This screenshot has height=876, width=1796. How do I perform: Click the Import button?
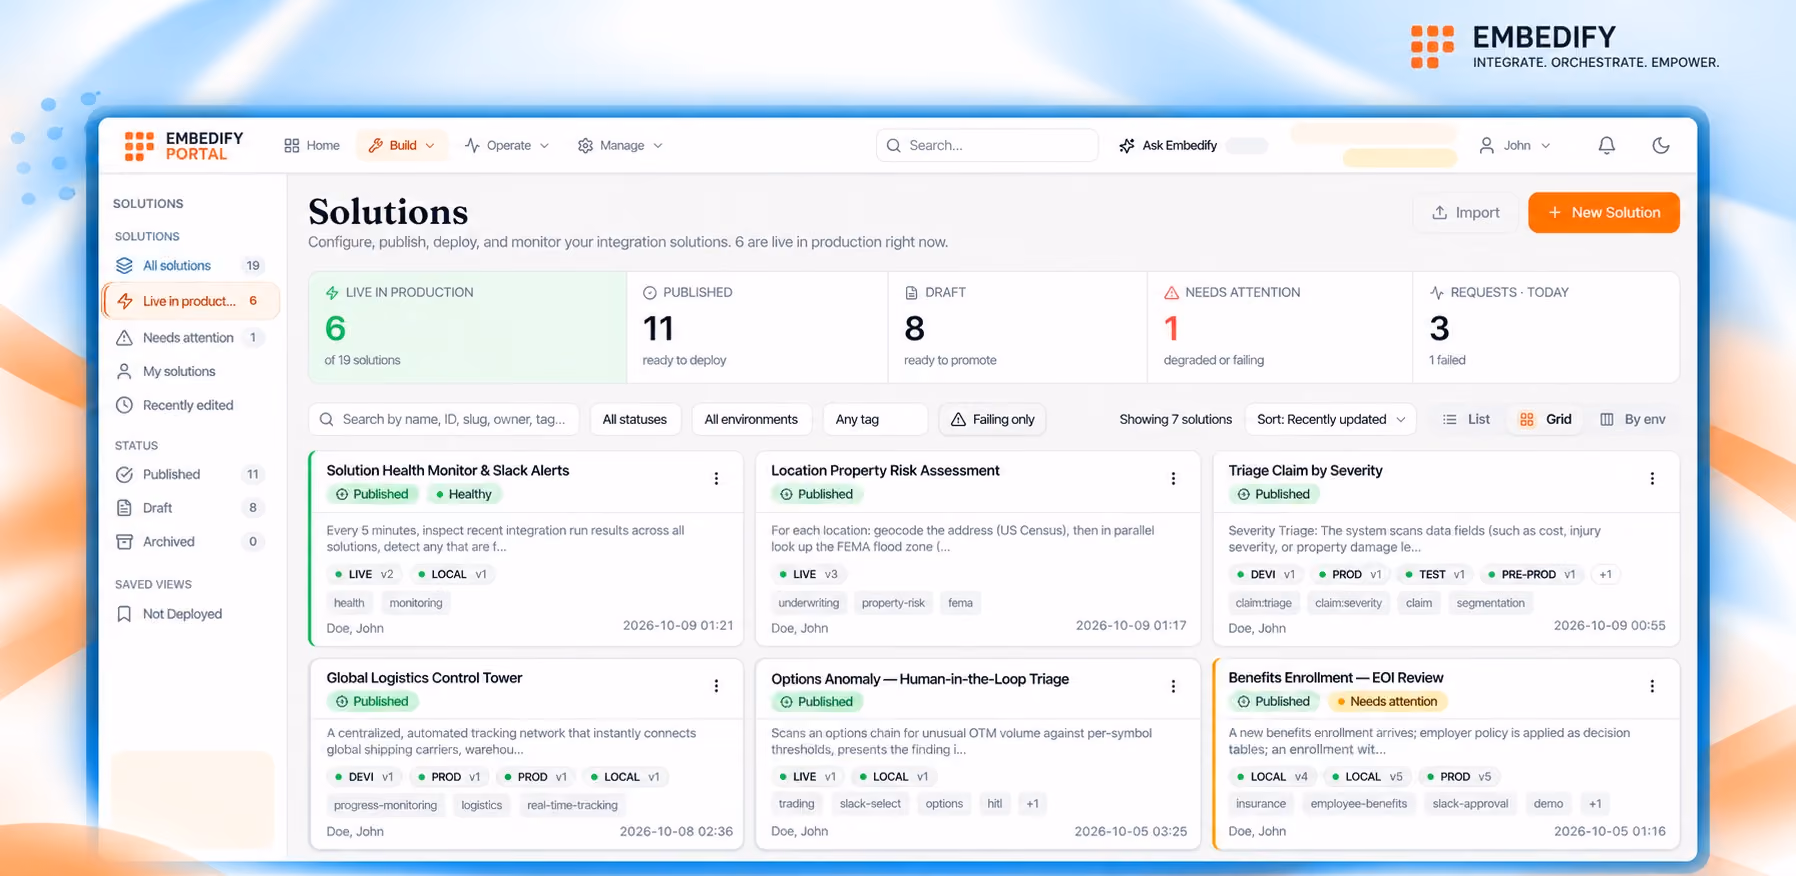[1466, 213]
